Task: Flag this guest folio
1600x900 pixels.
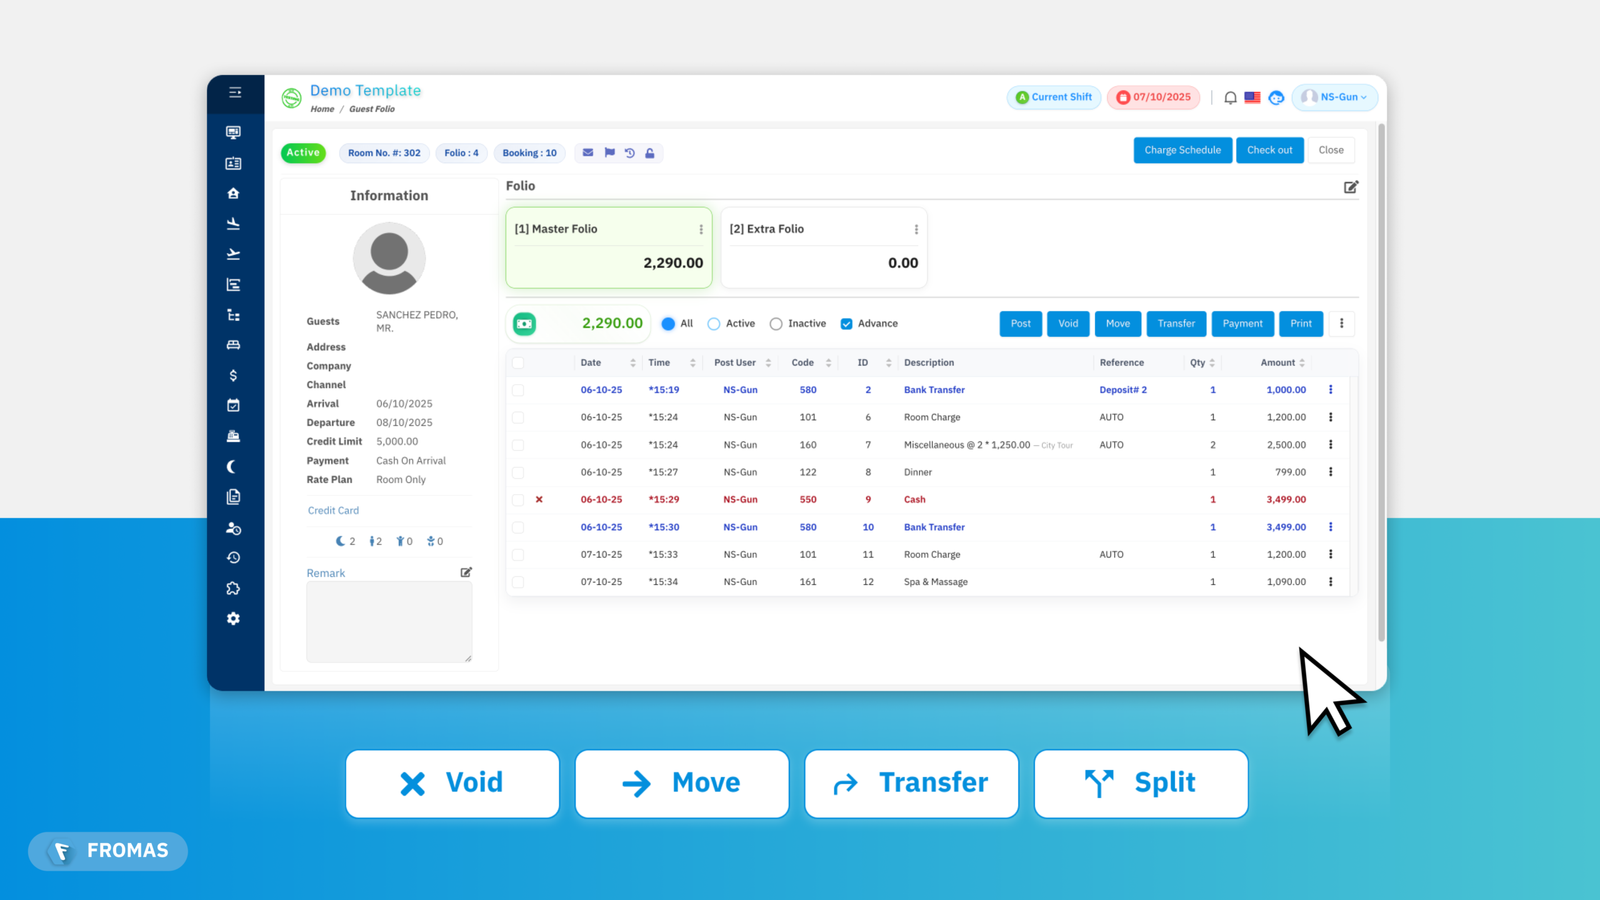Action: click(x=608, y=153)
